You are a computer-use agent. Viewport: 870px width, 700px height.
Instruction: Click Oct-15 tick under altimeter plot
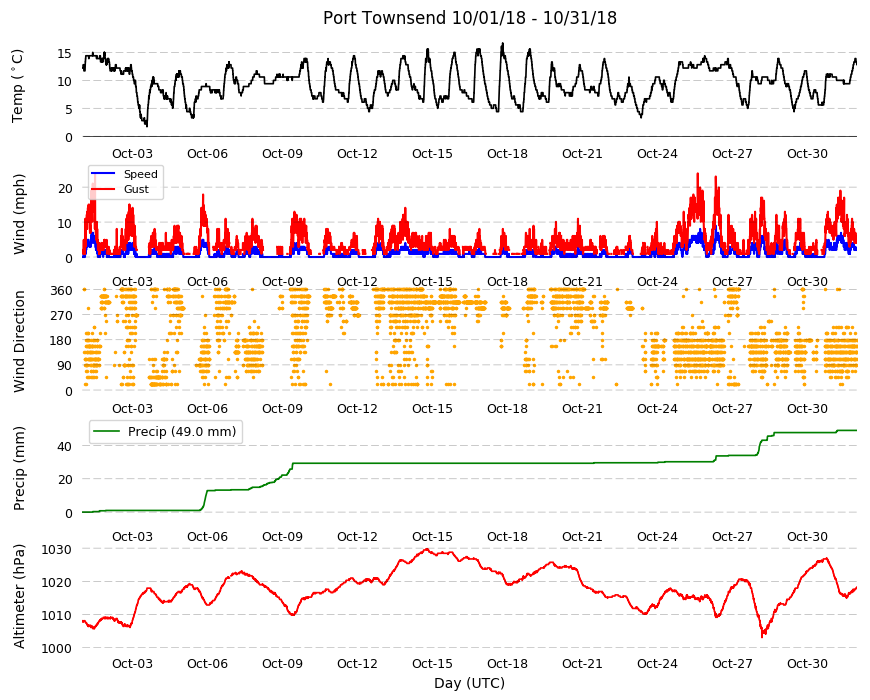coord(432,663)
